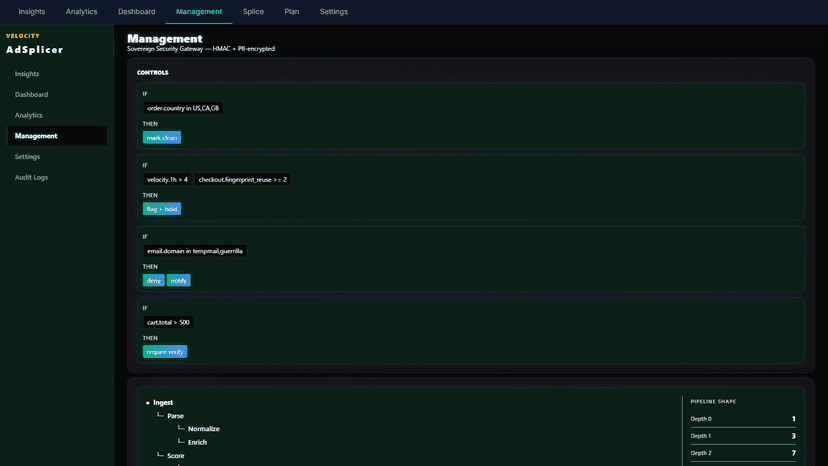The image size is (828, 466).
Task: Click the 'flag + hold' action chip
Action: pyautogui.click(x=162, y=209)
